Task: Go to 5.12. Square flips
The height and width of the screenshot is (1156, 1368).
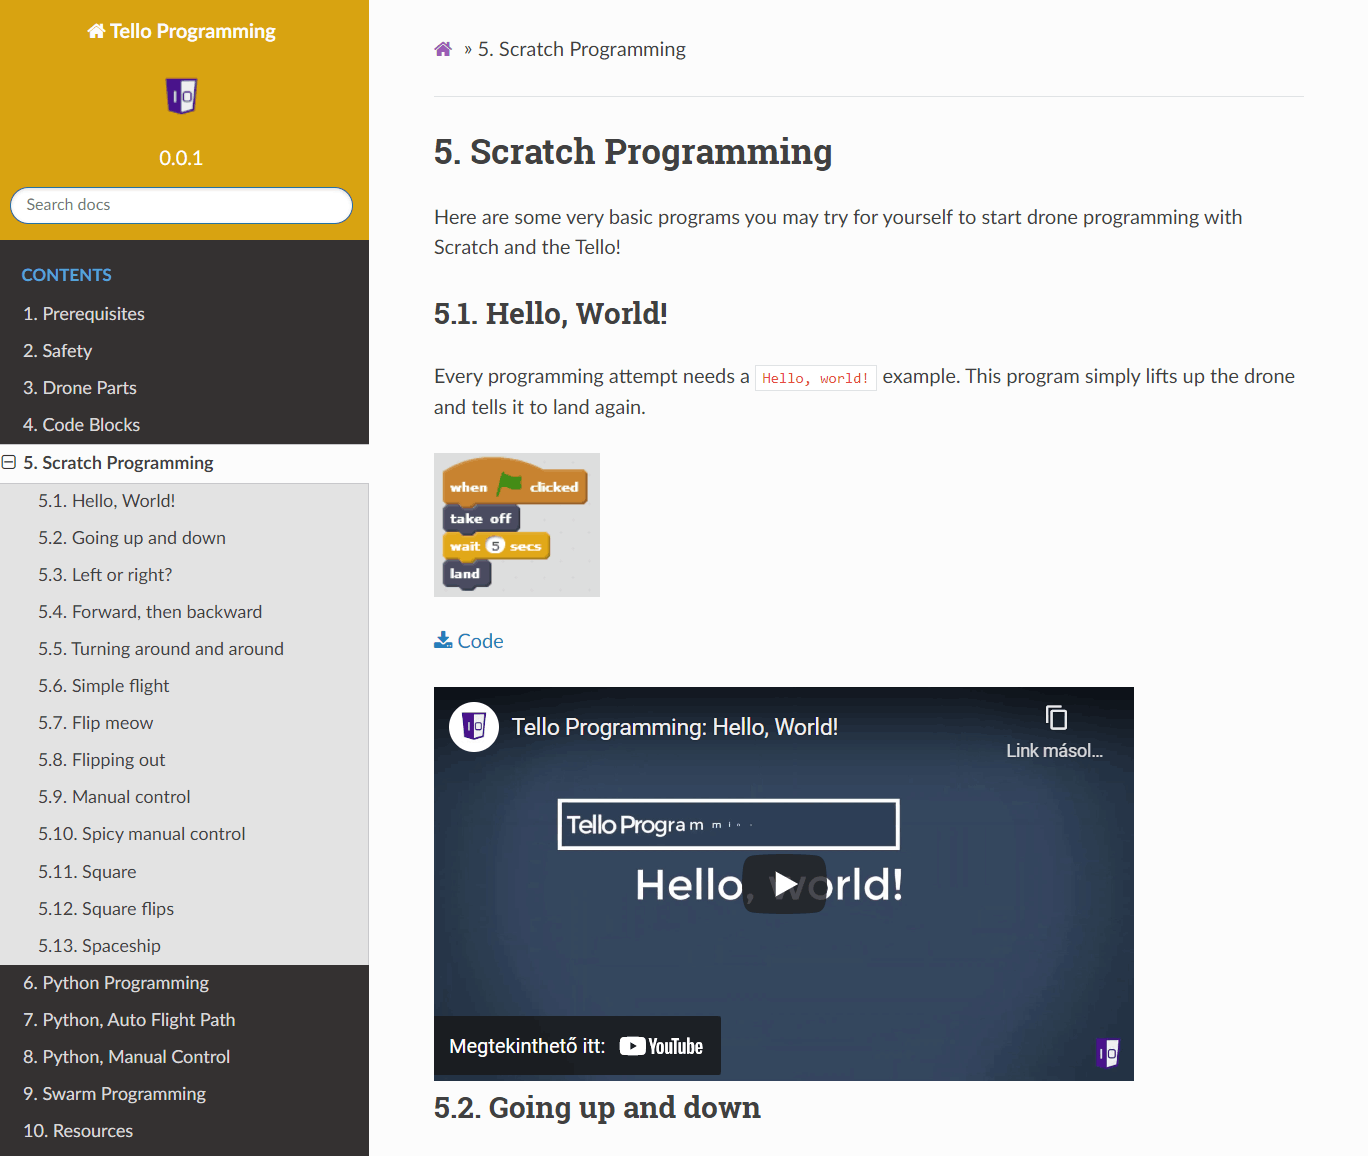Action: 184,909
